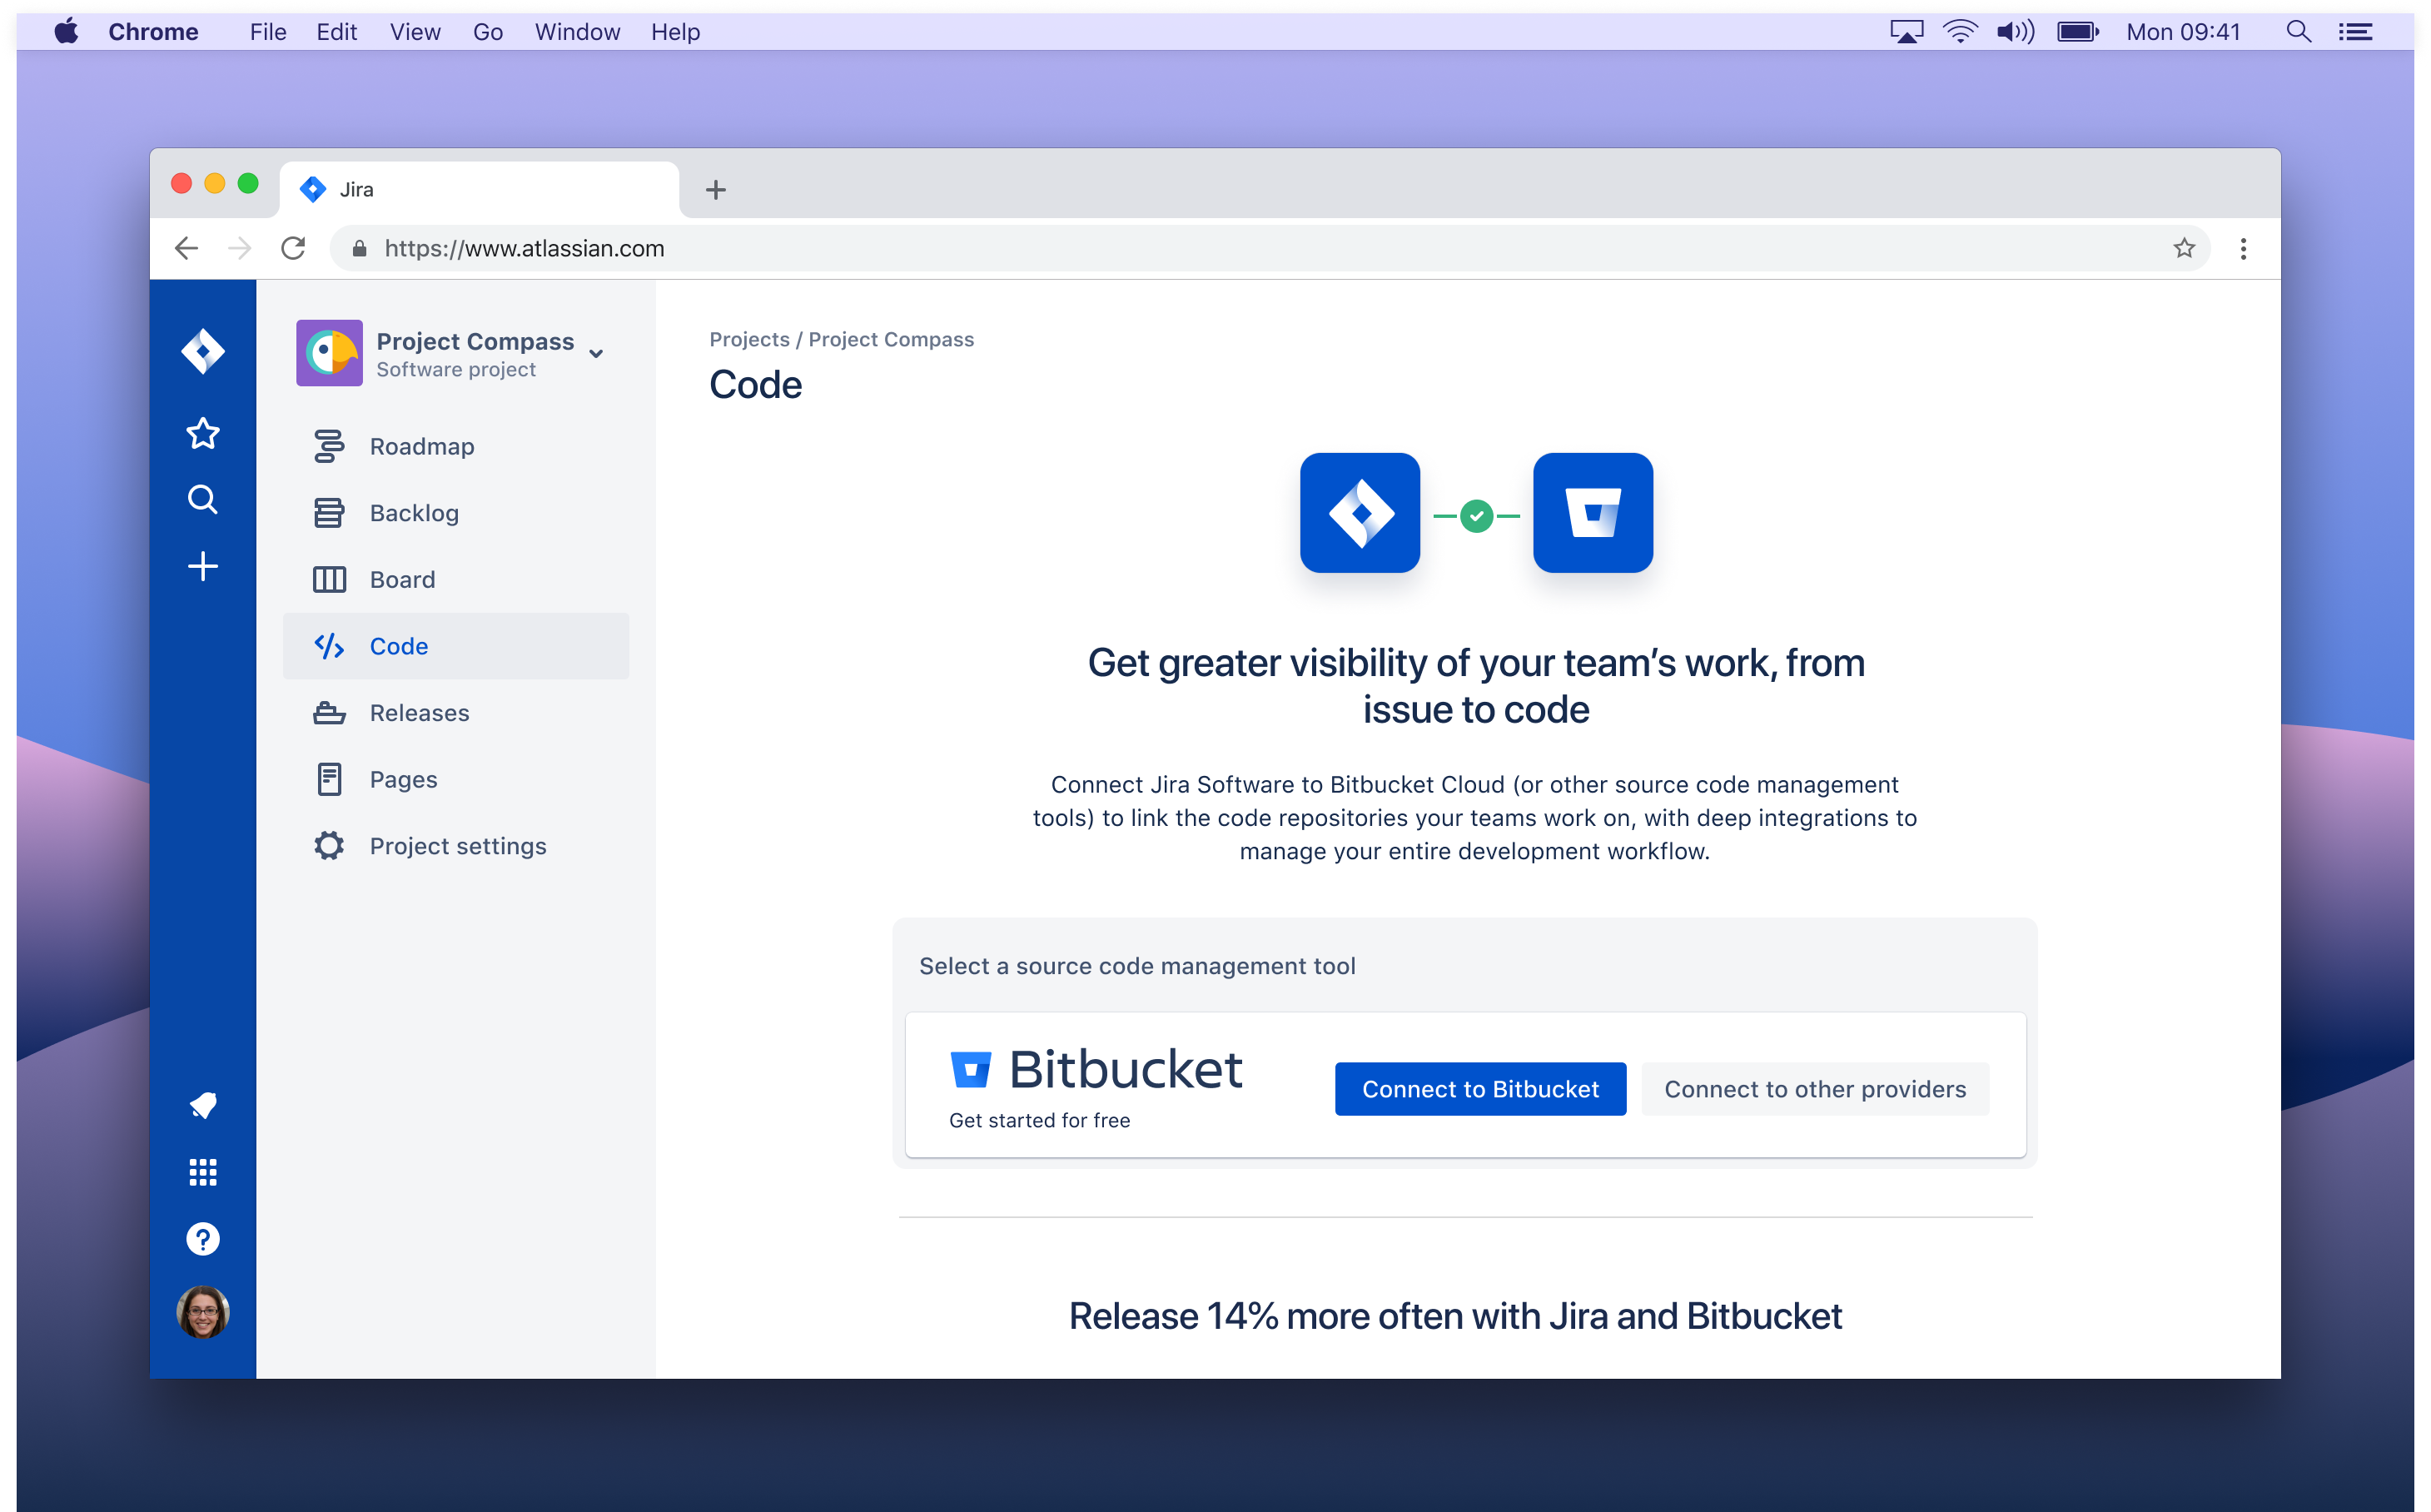Open Notification Center list icon
The height and width of the screenshot is (1512, 2431).
pyautogui.click(x=2355, y=31)
